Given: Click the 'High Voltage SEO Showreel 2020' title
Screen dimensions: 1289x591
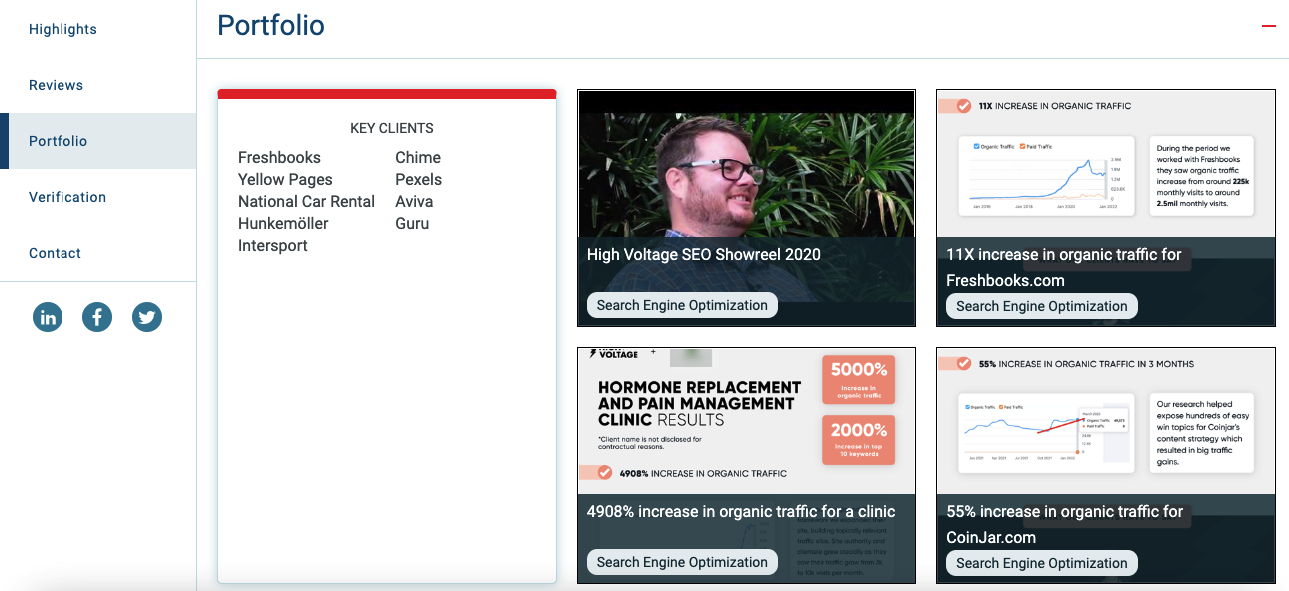Looking at the screenshot, I should pos(704,254).
